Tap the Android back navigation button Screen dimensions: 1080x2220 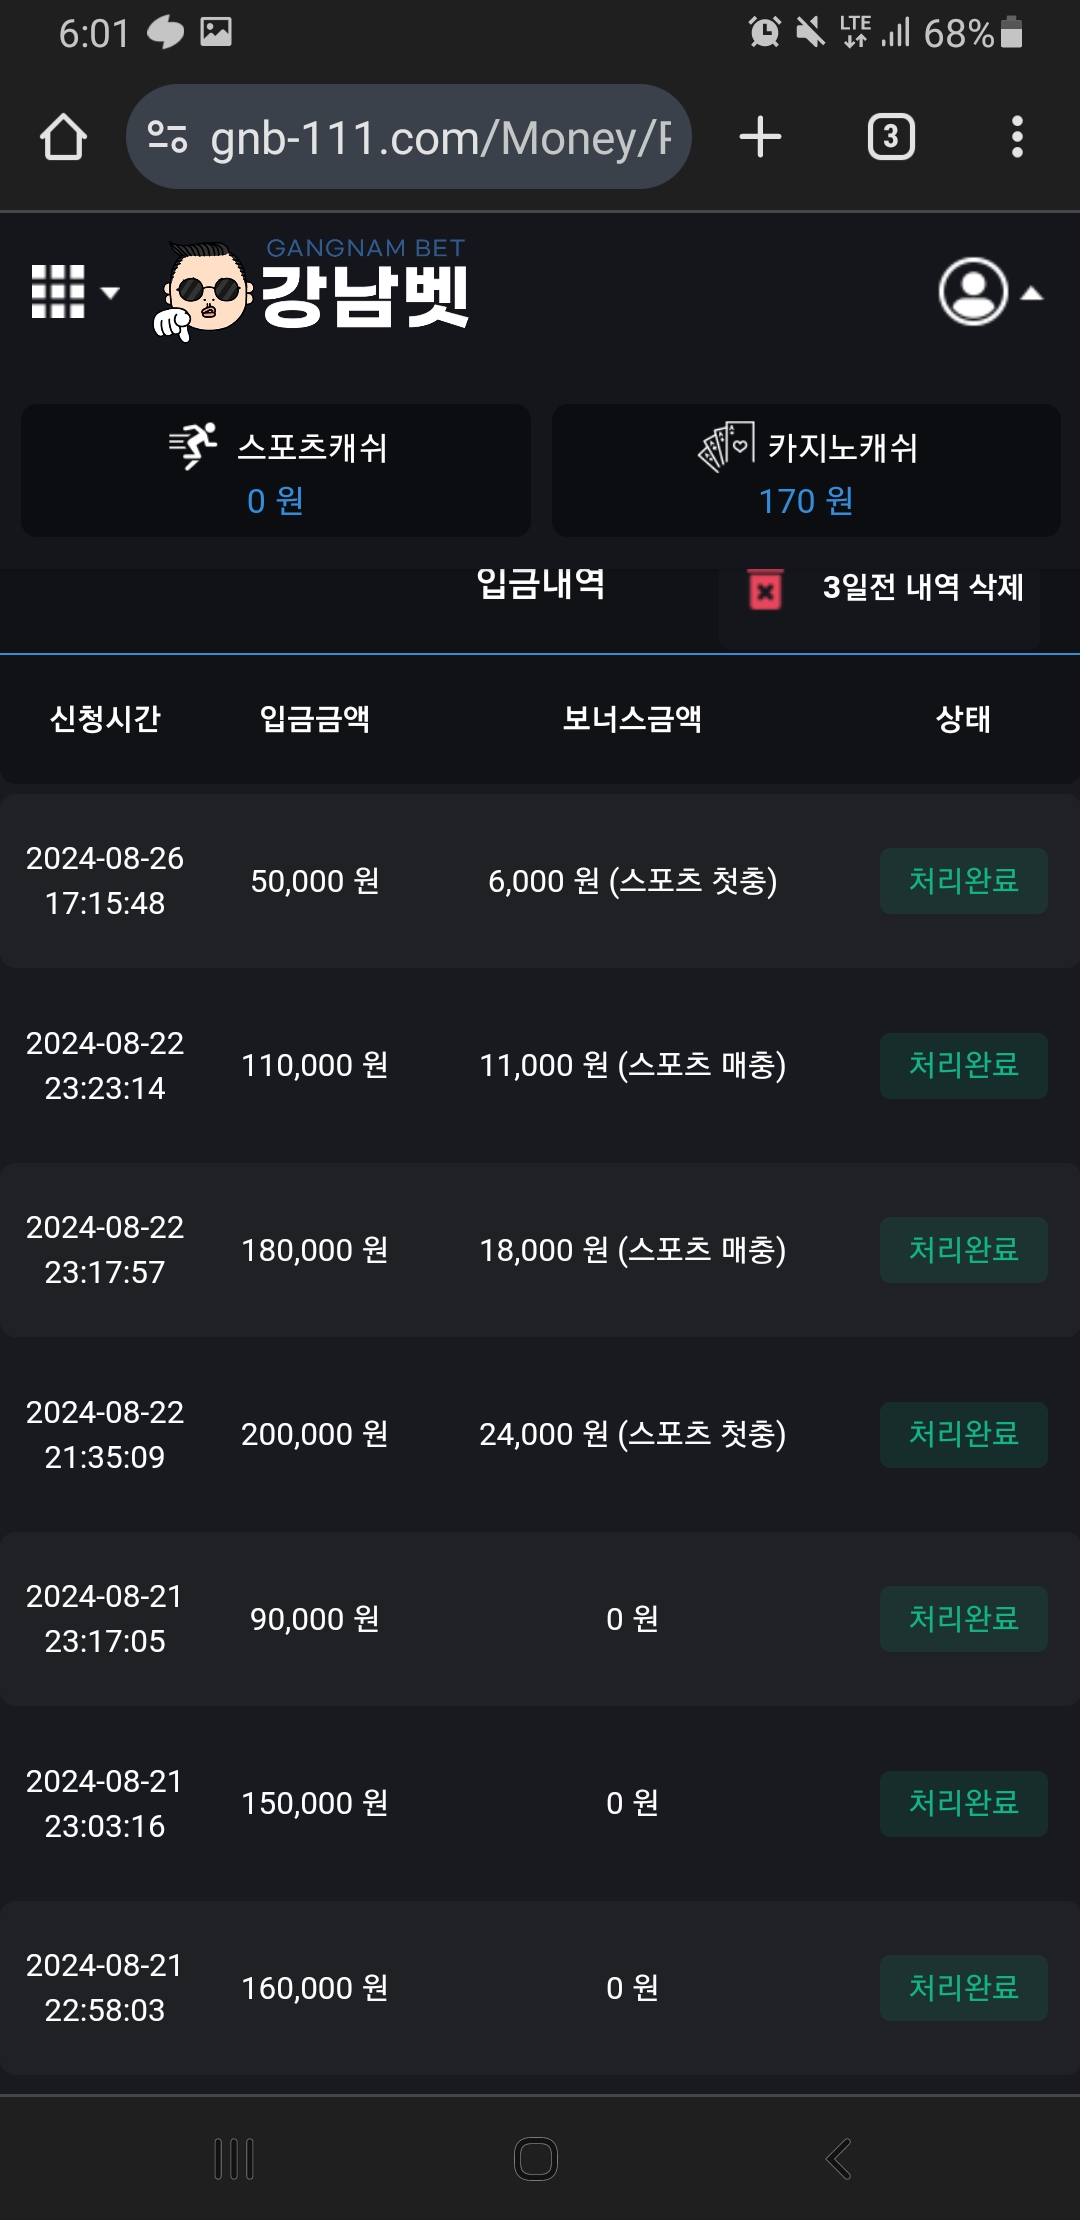[x=838, y=2159]
